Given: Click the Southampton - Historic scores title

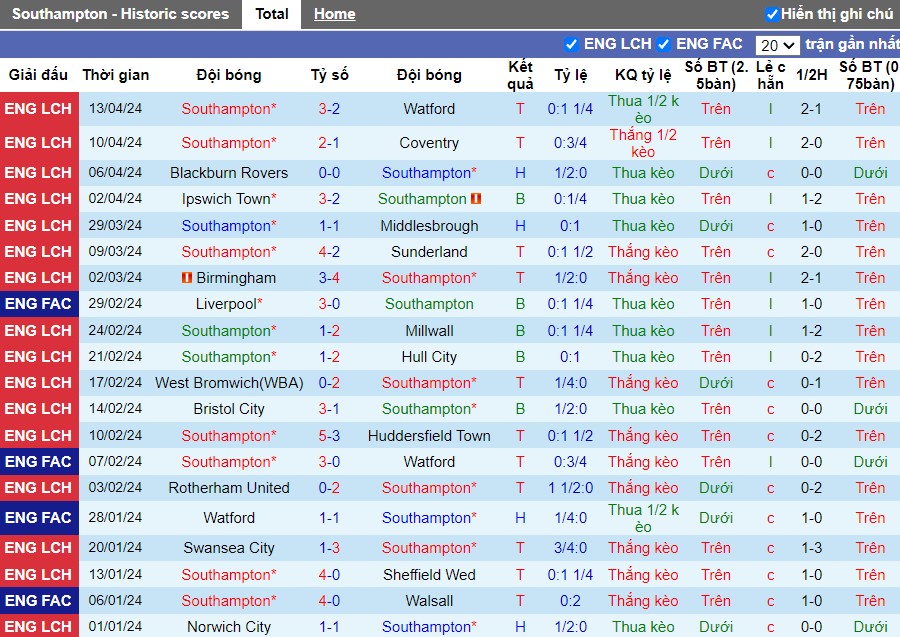Looking at the screenshot, I should tap(121, 14).
